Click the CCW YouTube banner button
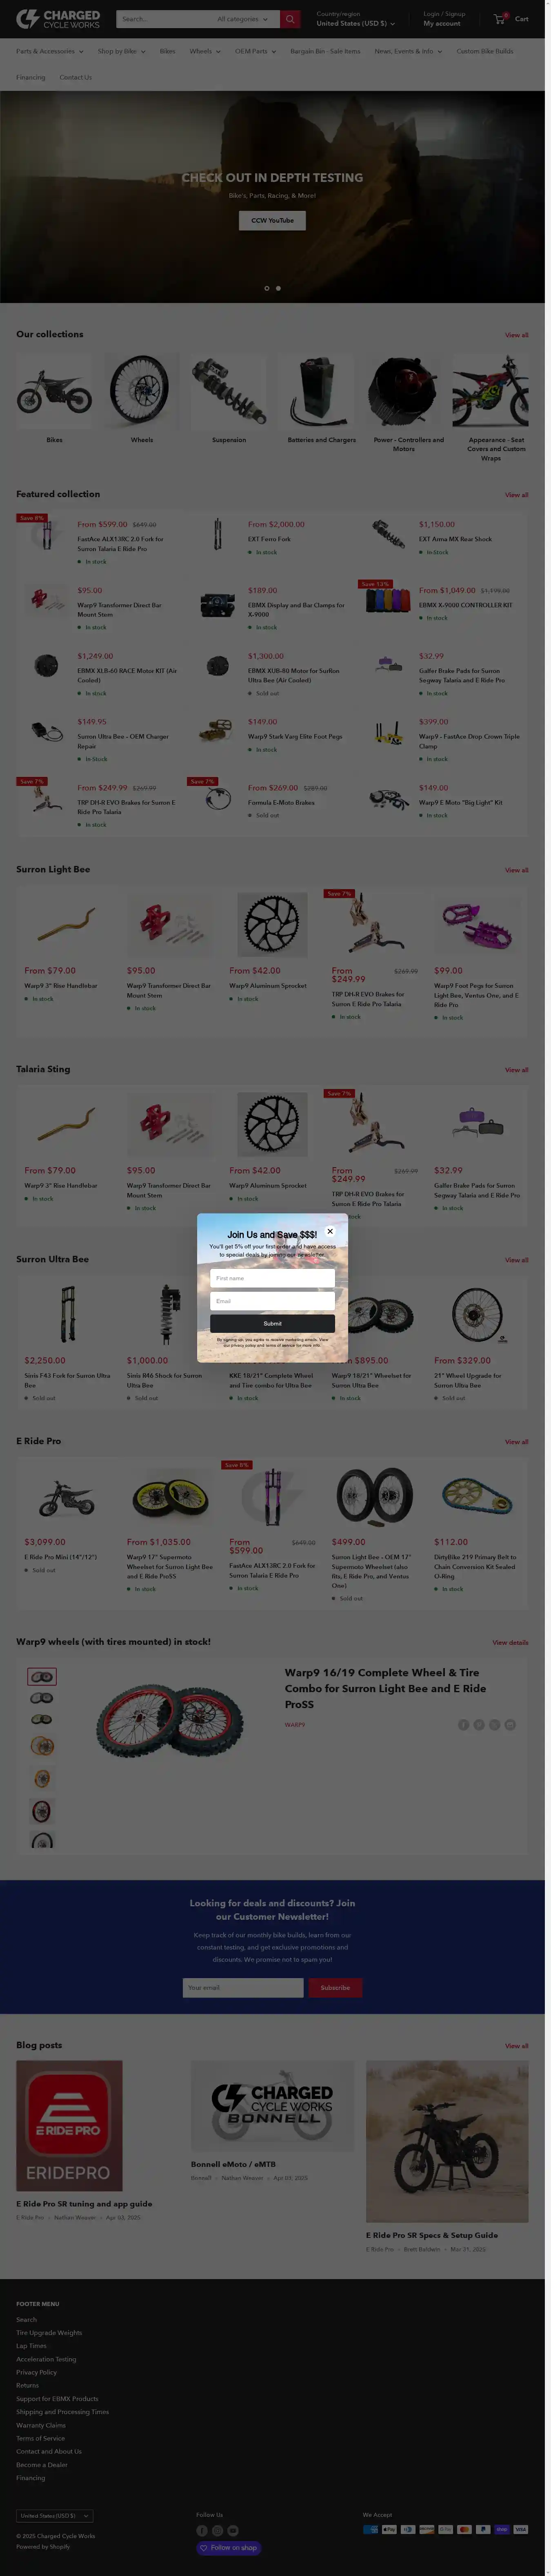 pos(272,220)
